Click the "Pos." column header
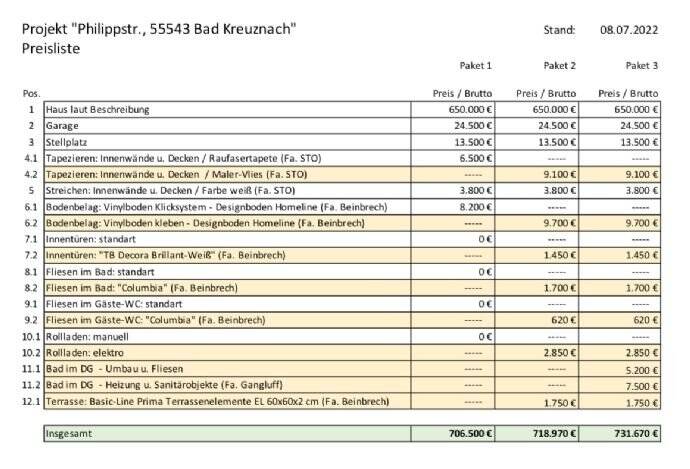The height and width of the screenshot is (469, 690). (x=30, y=93)
